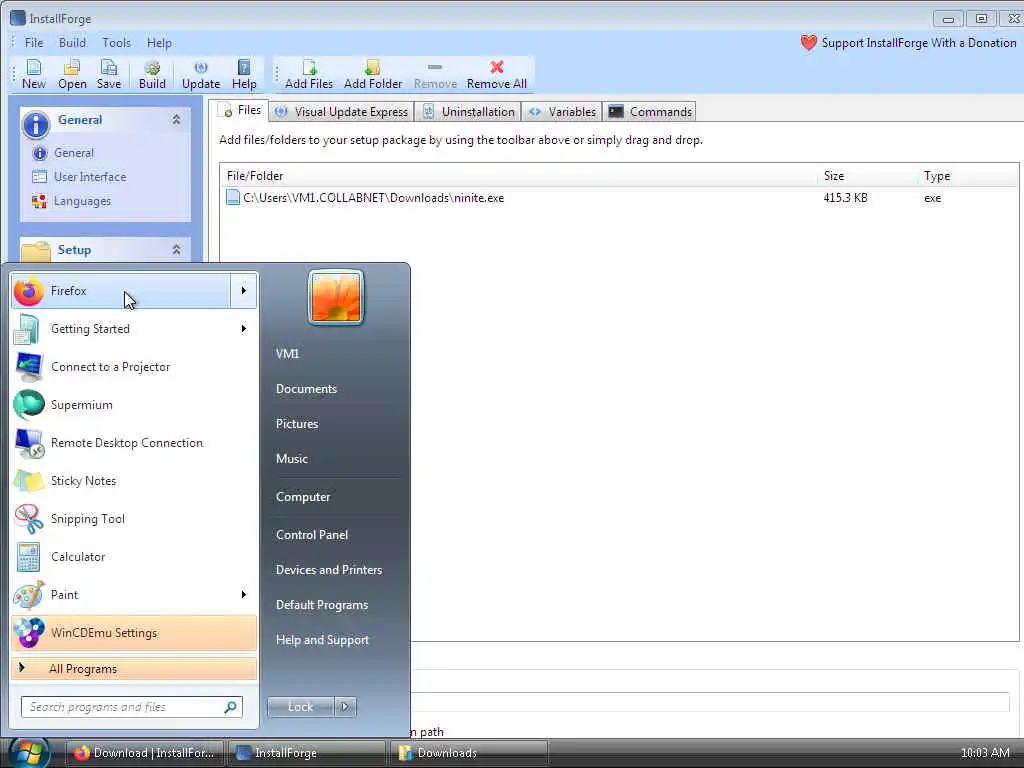Image resolution: width=1024 pixels, height=768 pixels.
Task: Click the Windows Start orb
Action: coord(29,752)
